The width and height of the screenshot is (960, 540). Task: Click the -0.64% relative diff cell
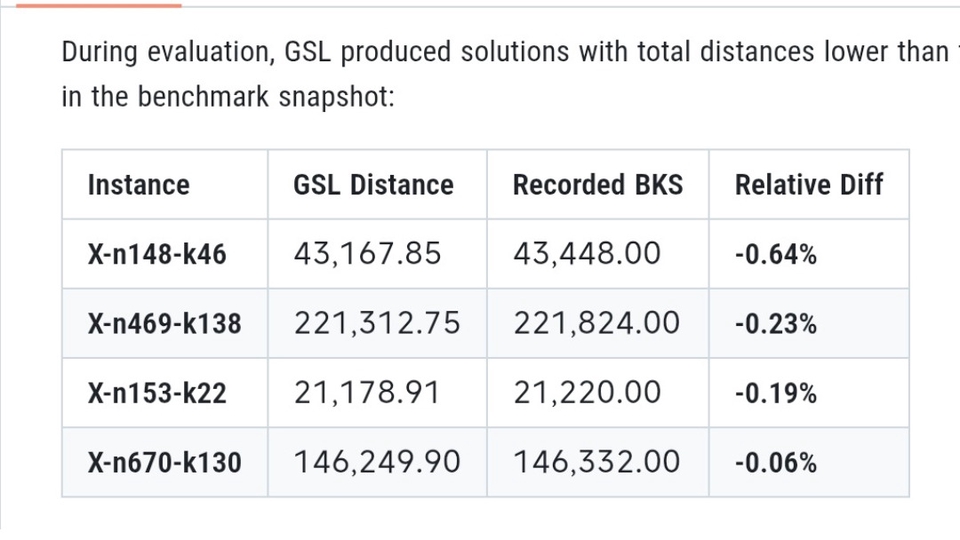tap(775, 254)
